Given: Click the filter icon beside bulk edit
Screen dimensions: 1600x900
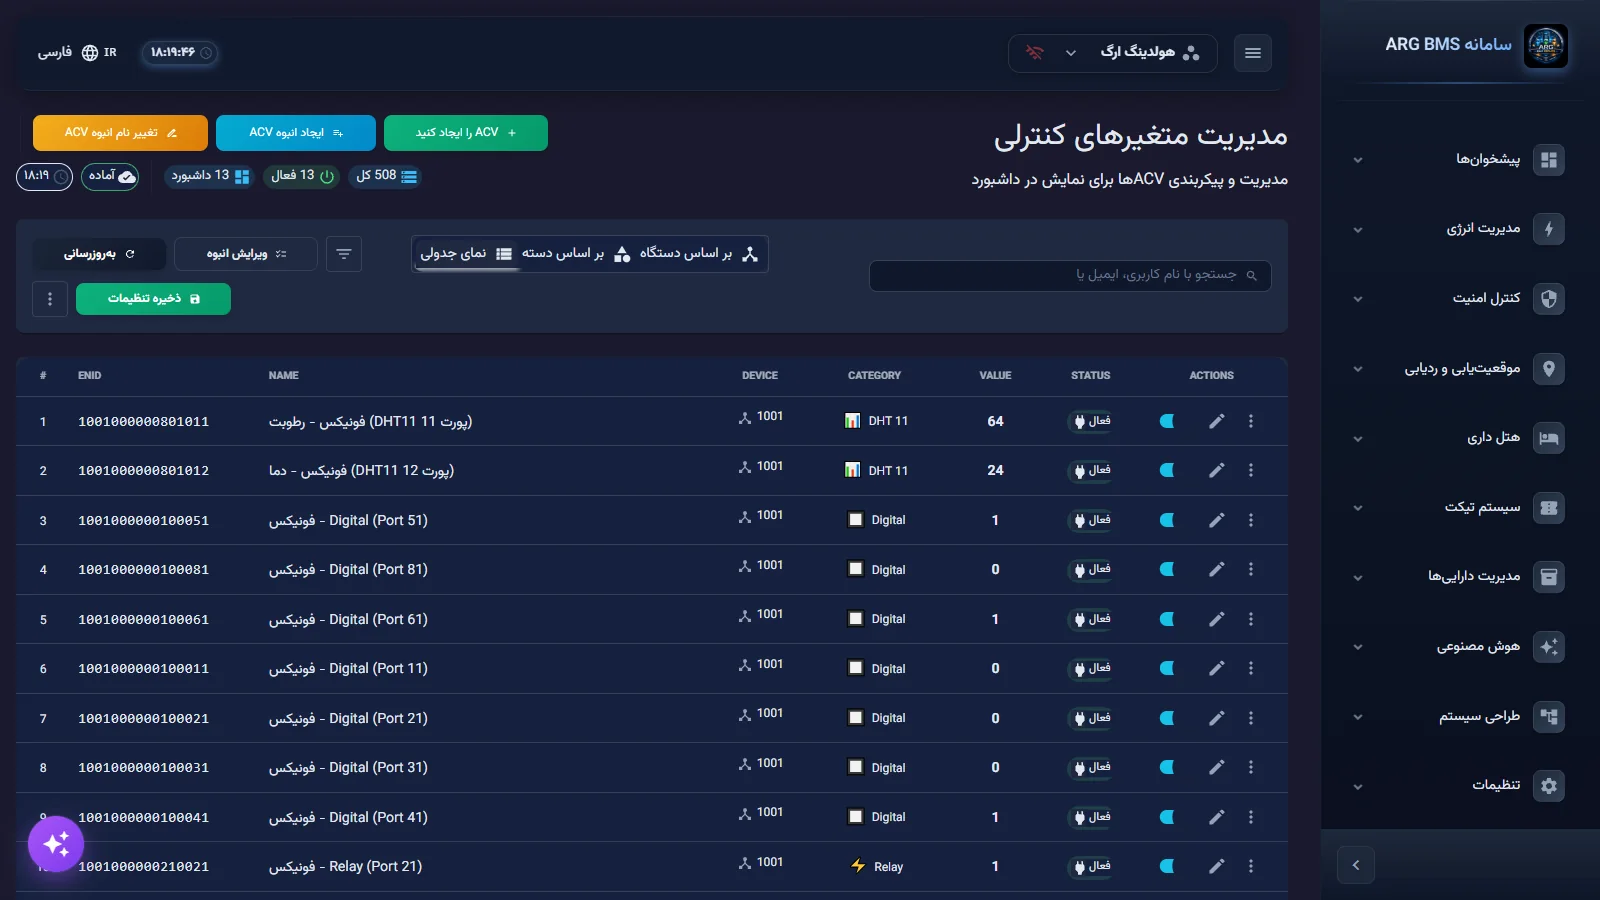Looking at the screenshot, I should click(x=344, y=254).
